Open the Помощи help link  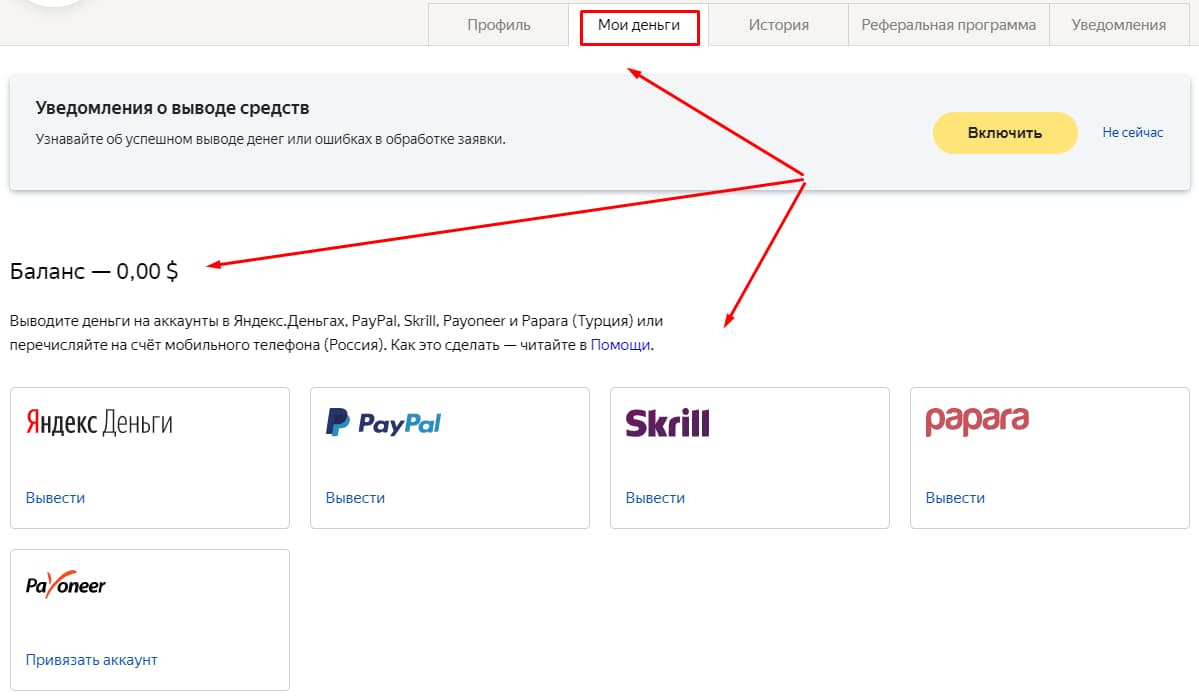[620, 345]
